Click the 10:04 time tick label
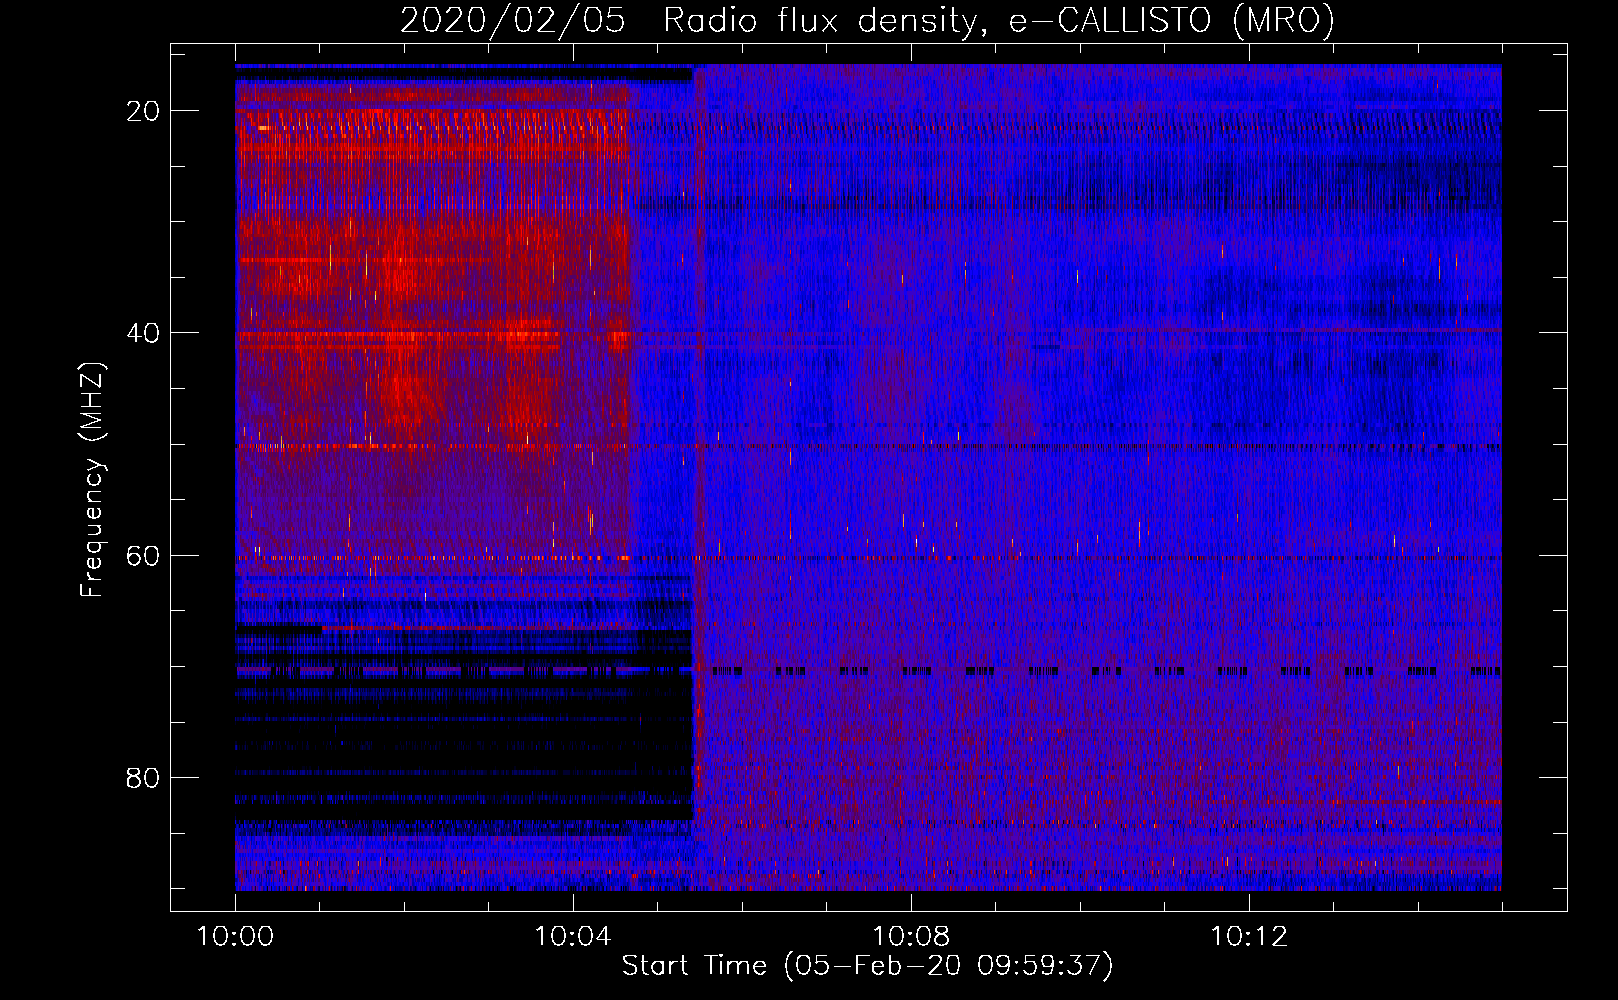Viewport: 1618px width, 1000px height. pos(572,937)
